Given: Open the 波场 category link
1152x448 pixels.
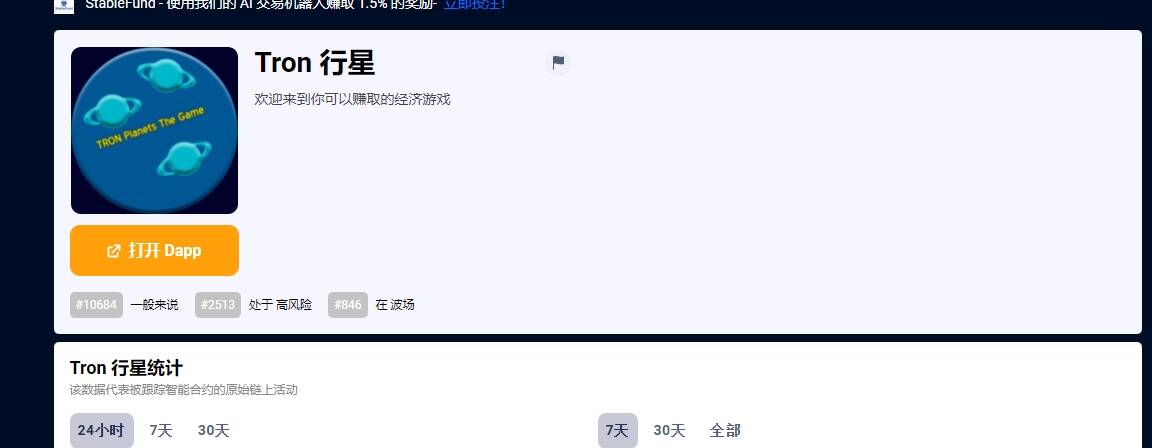Looking at the screenshot, I should click(402, 305).
